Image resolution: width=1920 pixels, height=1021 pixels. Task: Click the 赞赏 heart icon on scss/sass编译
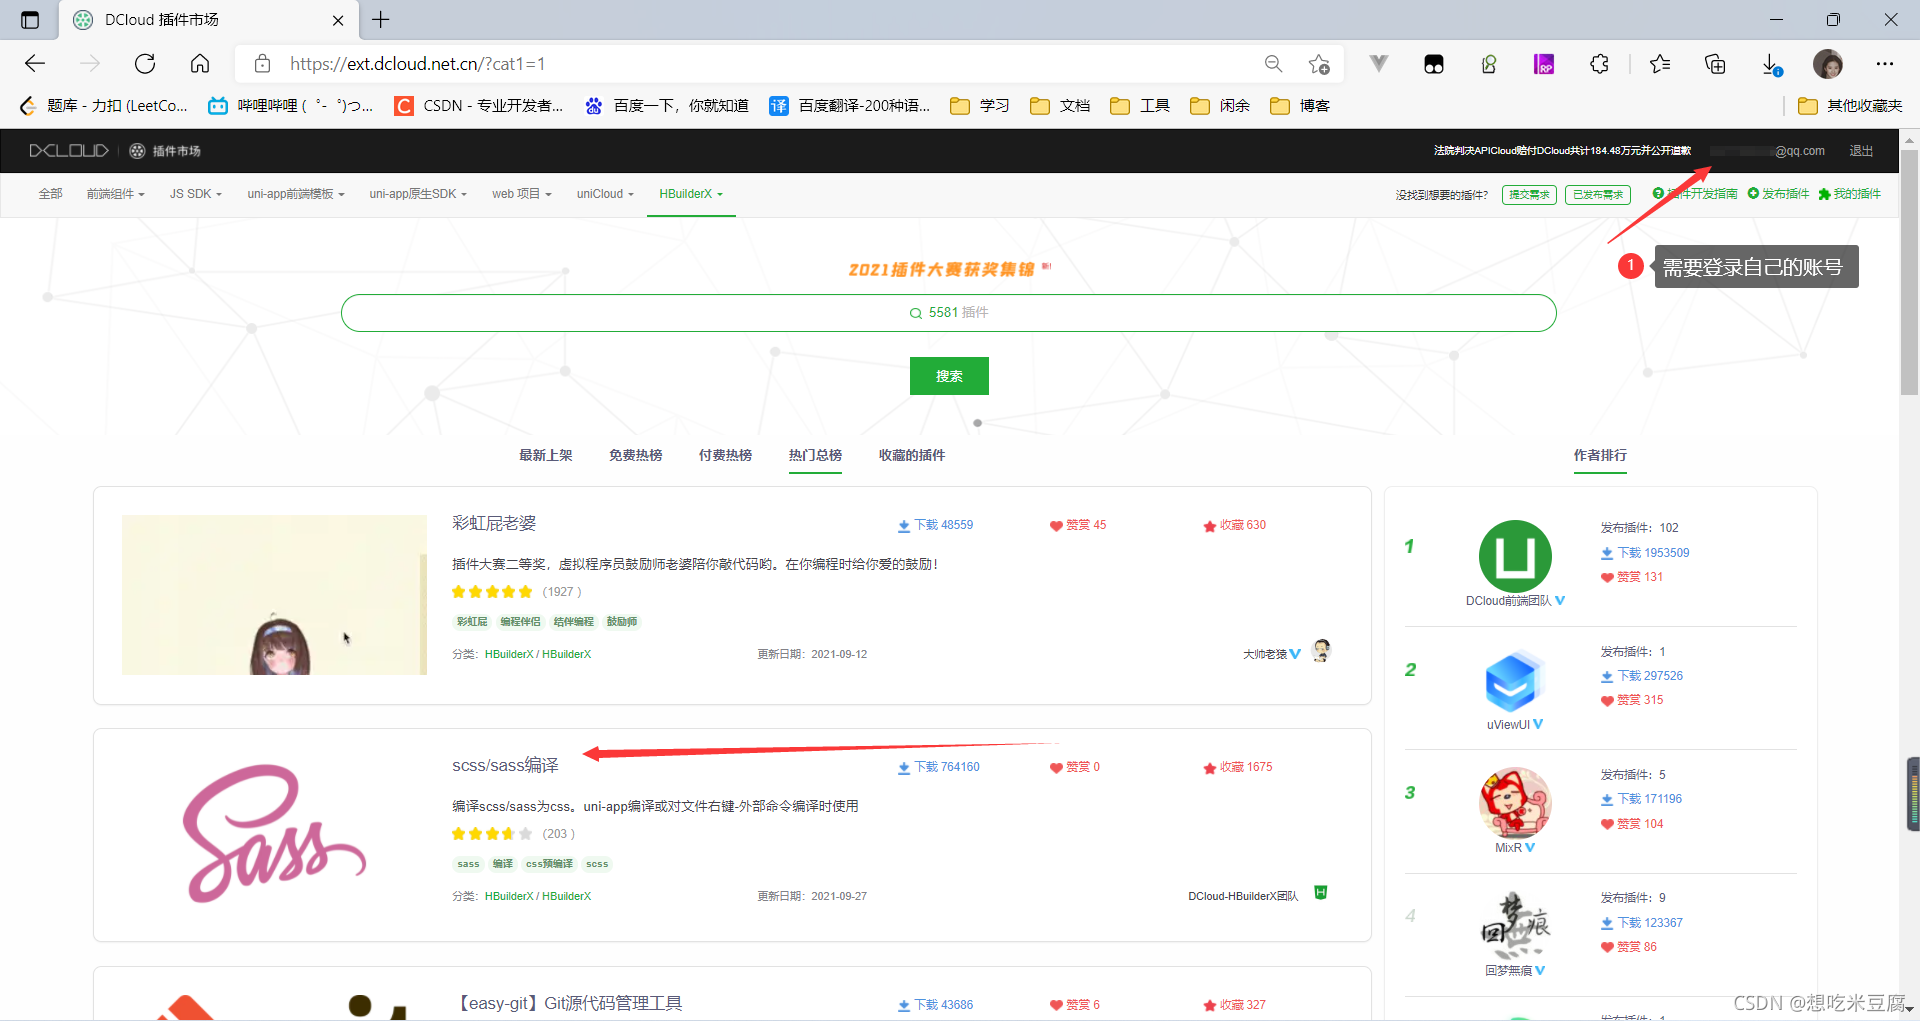[1055, 767]
